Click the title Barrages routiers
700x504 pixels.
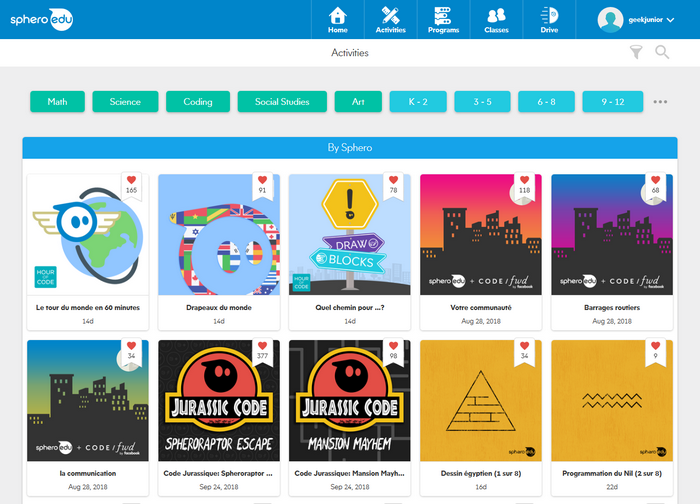612,308
